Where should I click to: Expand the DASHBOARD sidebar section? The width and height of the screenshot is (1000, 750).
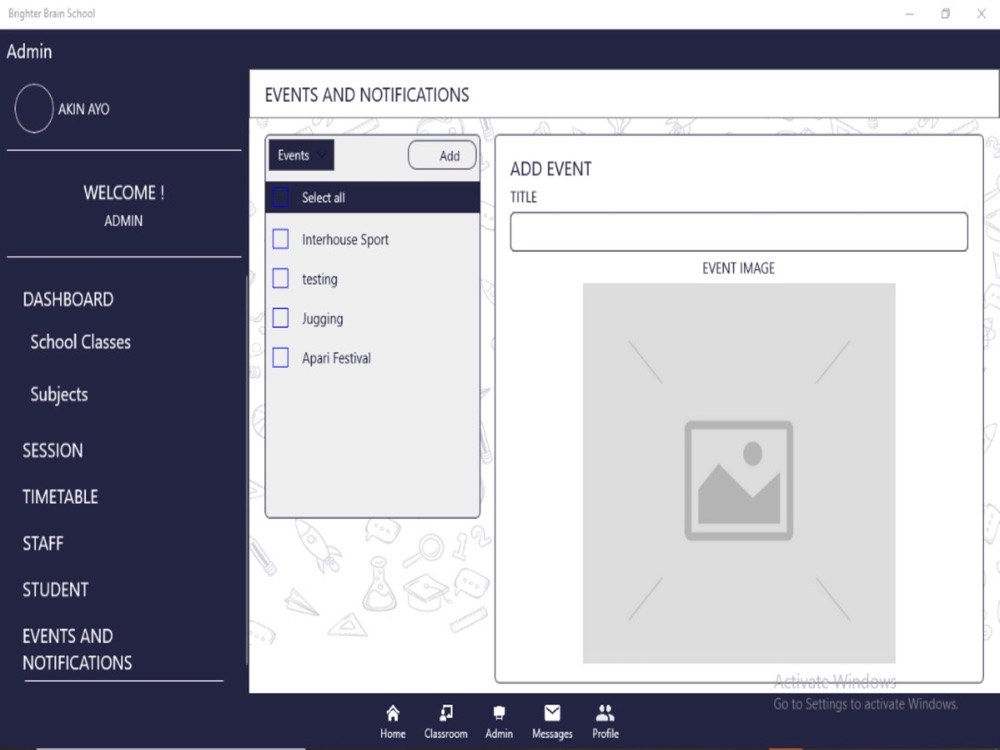click(68, 299)
